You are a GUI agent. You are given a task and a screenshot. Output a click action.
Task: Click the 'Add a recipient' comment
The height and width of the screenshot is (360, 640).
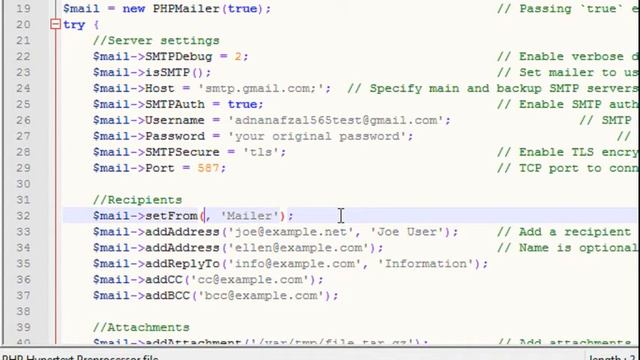(564, 232)
